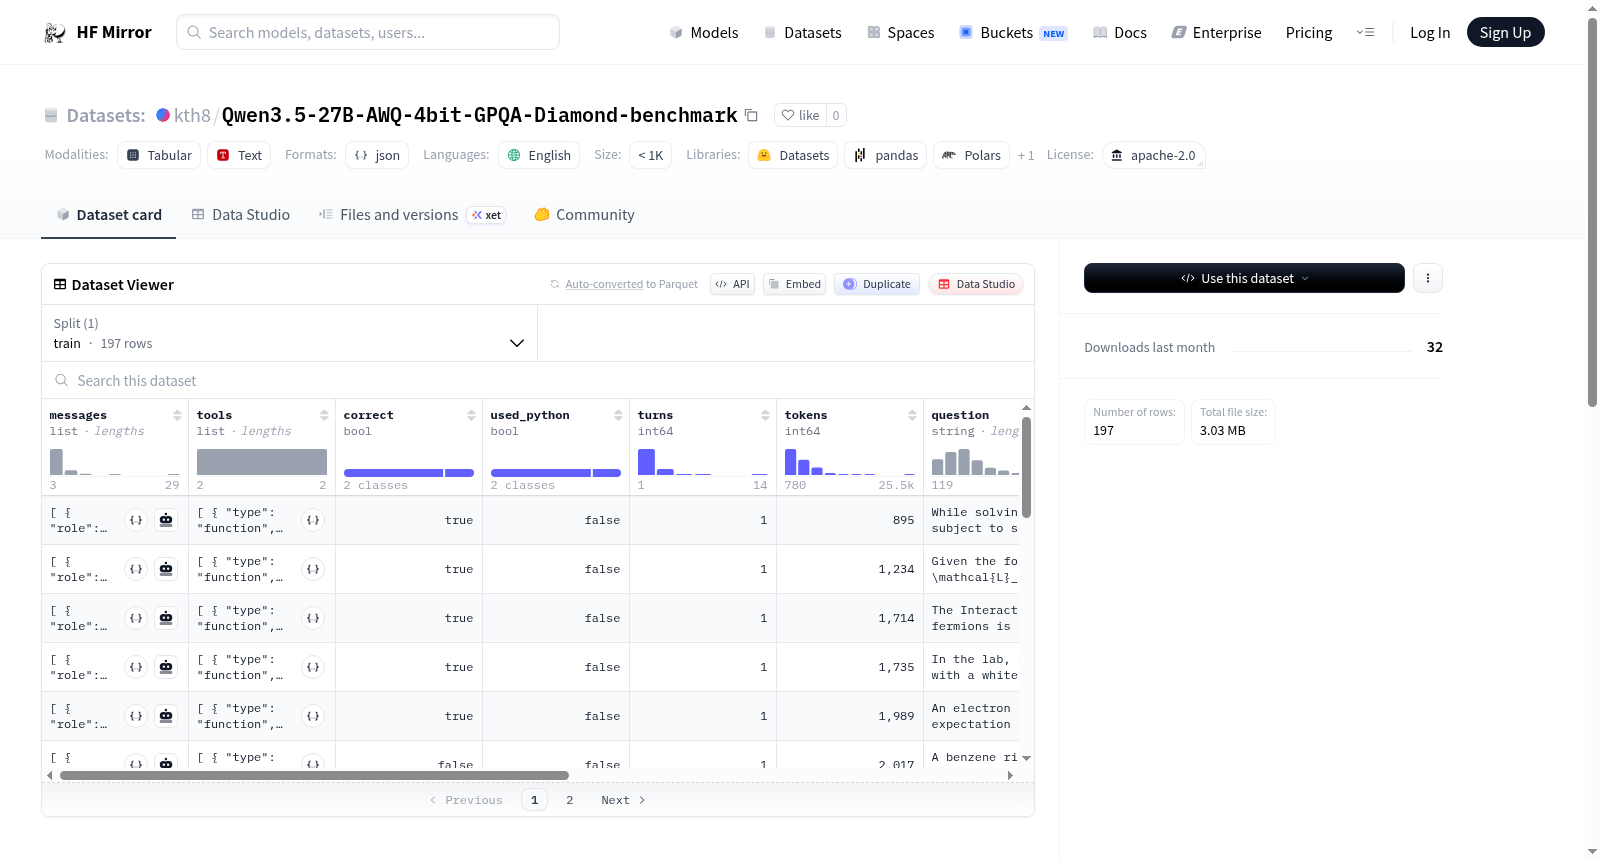Image resolution: width=1600 pixels, height=861 pixels.
Task: Expand messages JSON in the 1,735 tokens row
Action: click(x=136, y=667)
